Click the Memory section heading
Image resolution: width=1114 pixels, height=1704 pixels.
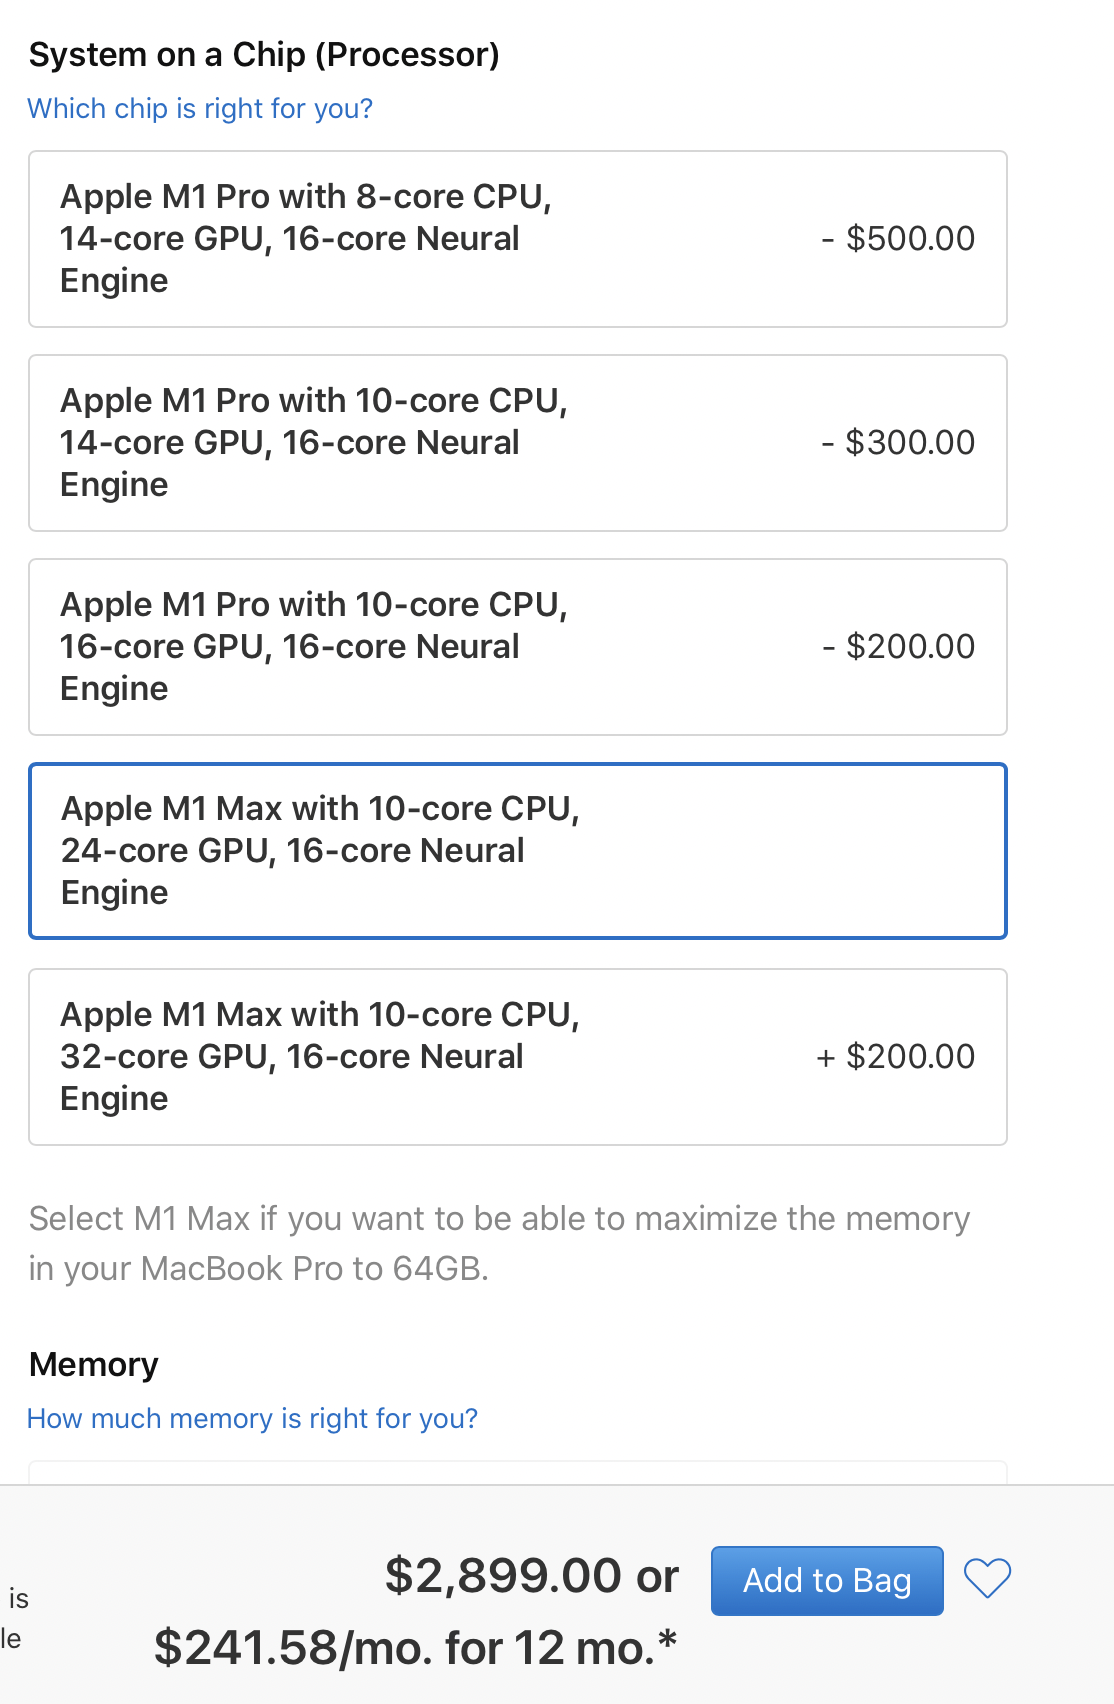94,1365
